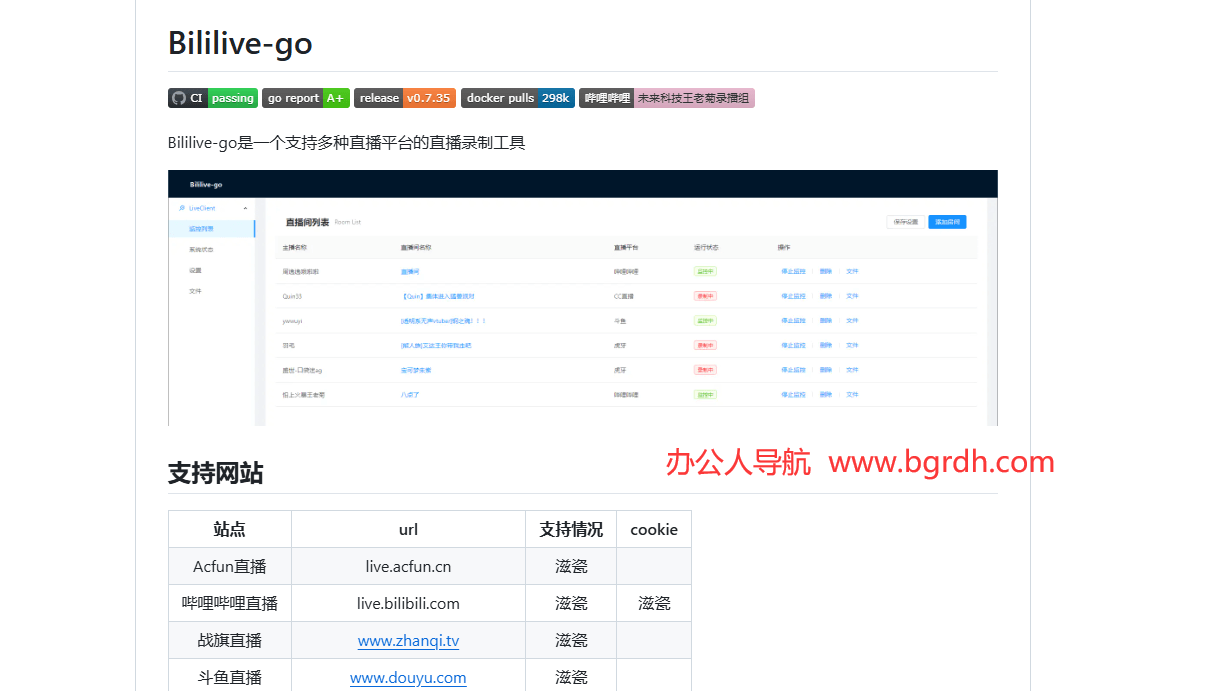Image resolution: width=1226 pixels, height=691 pixels.
Task: Click the release v0.7.35 badge
Action: tap(405, 98)
